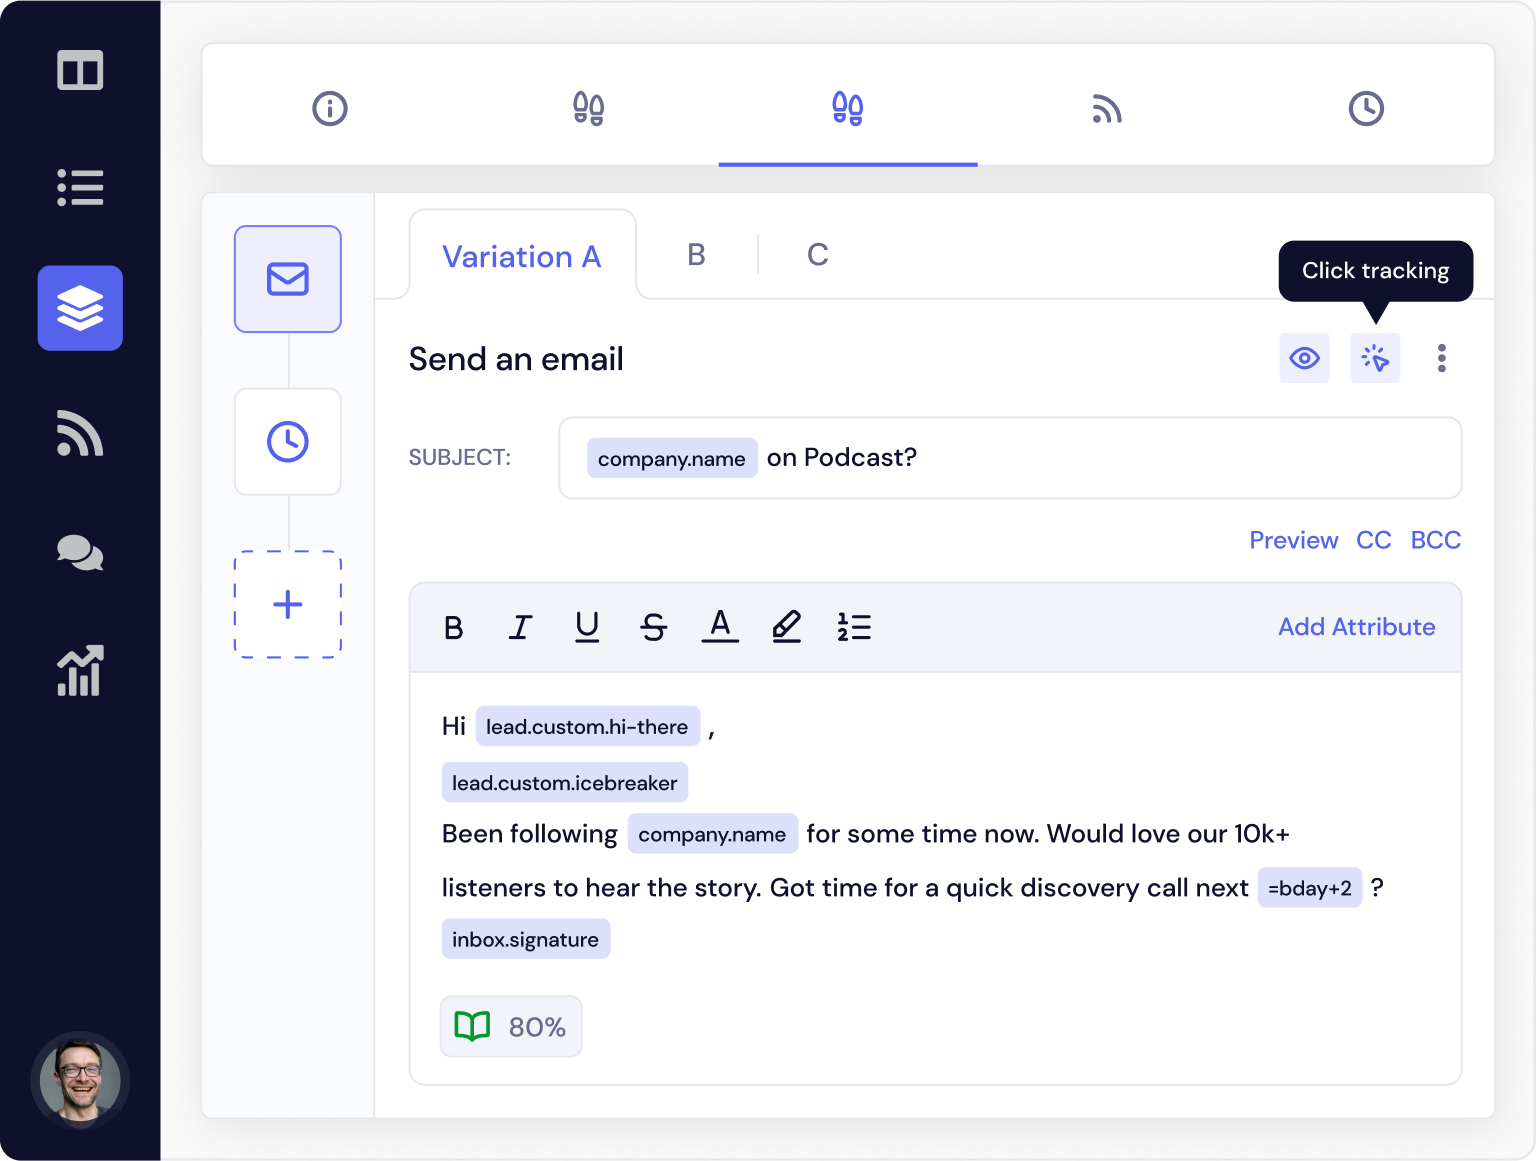Select the analytics chart icon in sidebar
Screen dimensions: 1536x1161
click(80, 672)
